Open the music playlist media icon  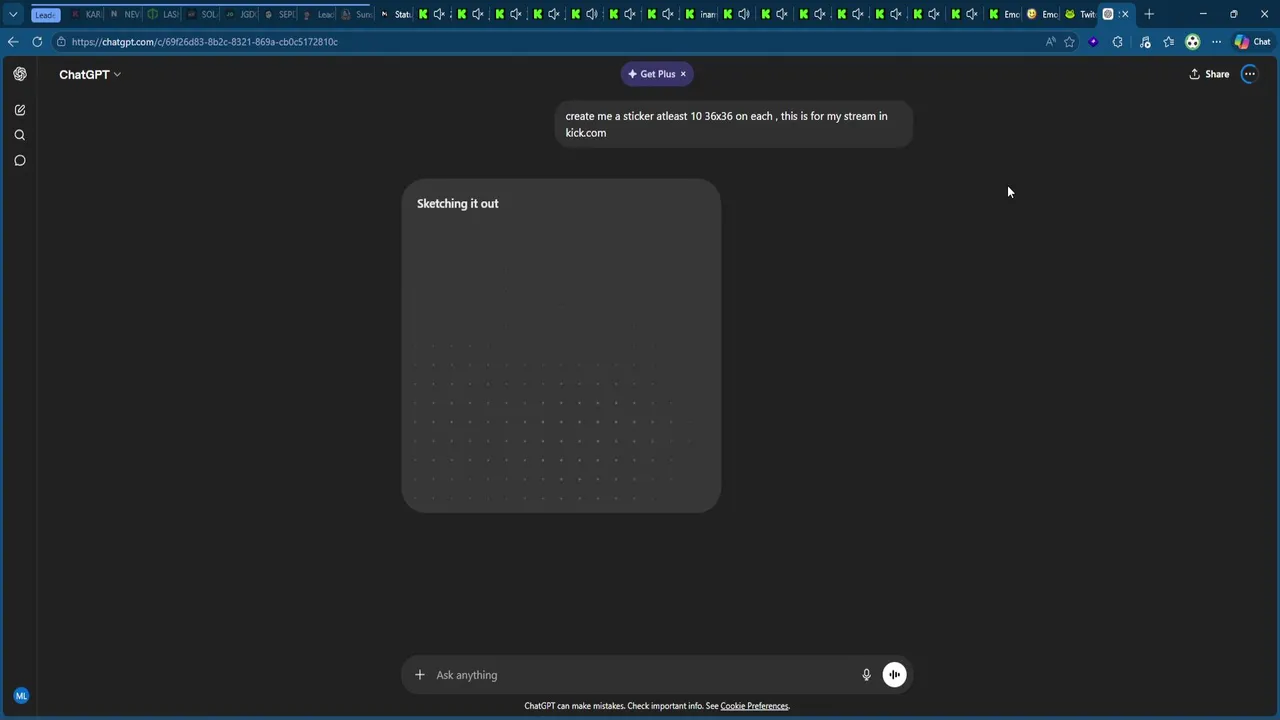pyautogui.click(x=1145, y=42)
